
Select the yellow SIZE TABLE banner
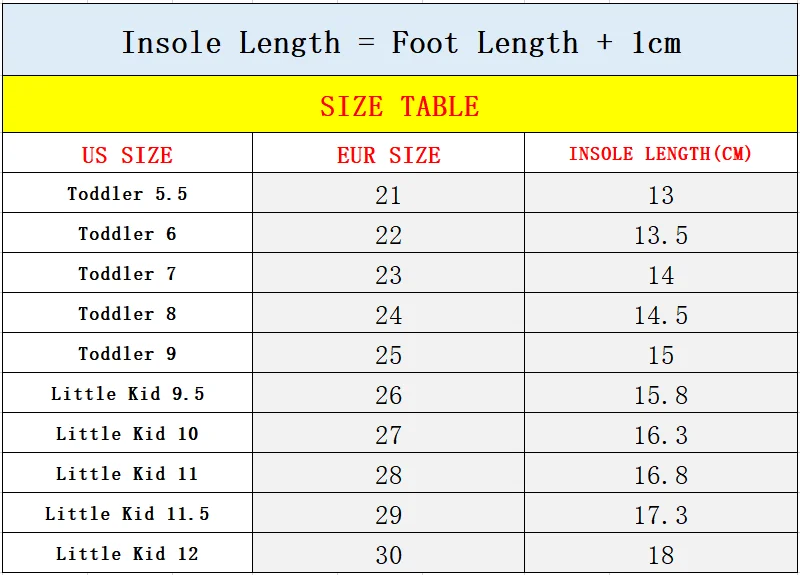[x=400, y=106]
